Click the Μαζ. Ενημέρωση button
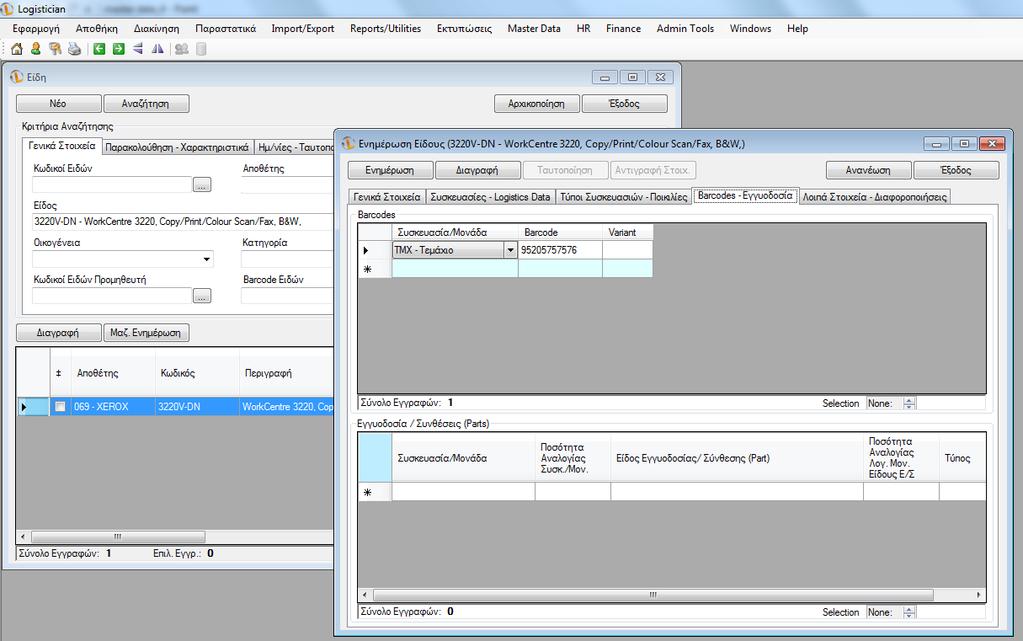 [x=145, y=333]
